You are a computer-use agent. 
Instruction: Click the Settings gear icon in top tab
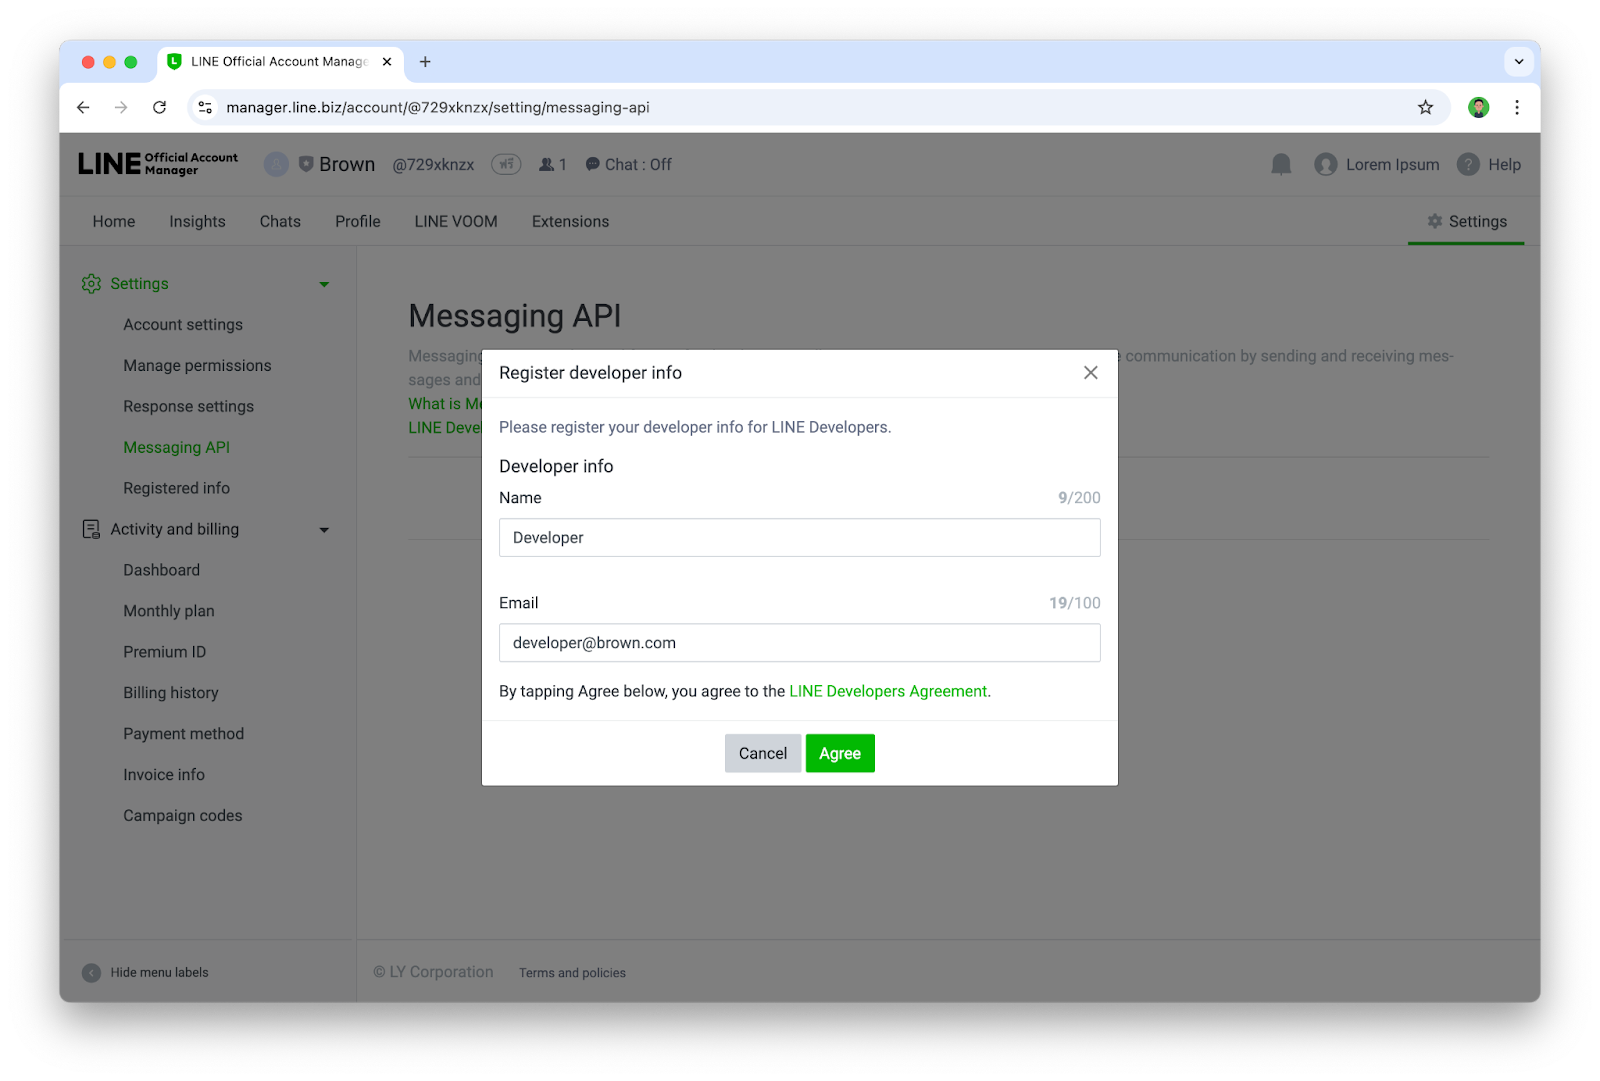[x=1435, y=221]
